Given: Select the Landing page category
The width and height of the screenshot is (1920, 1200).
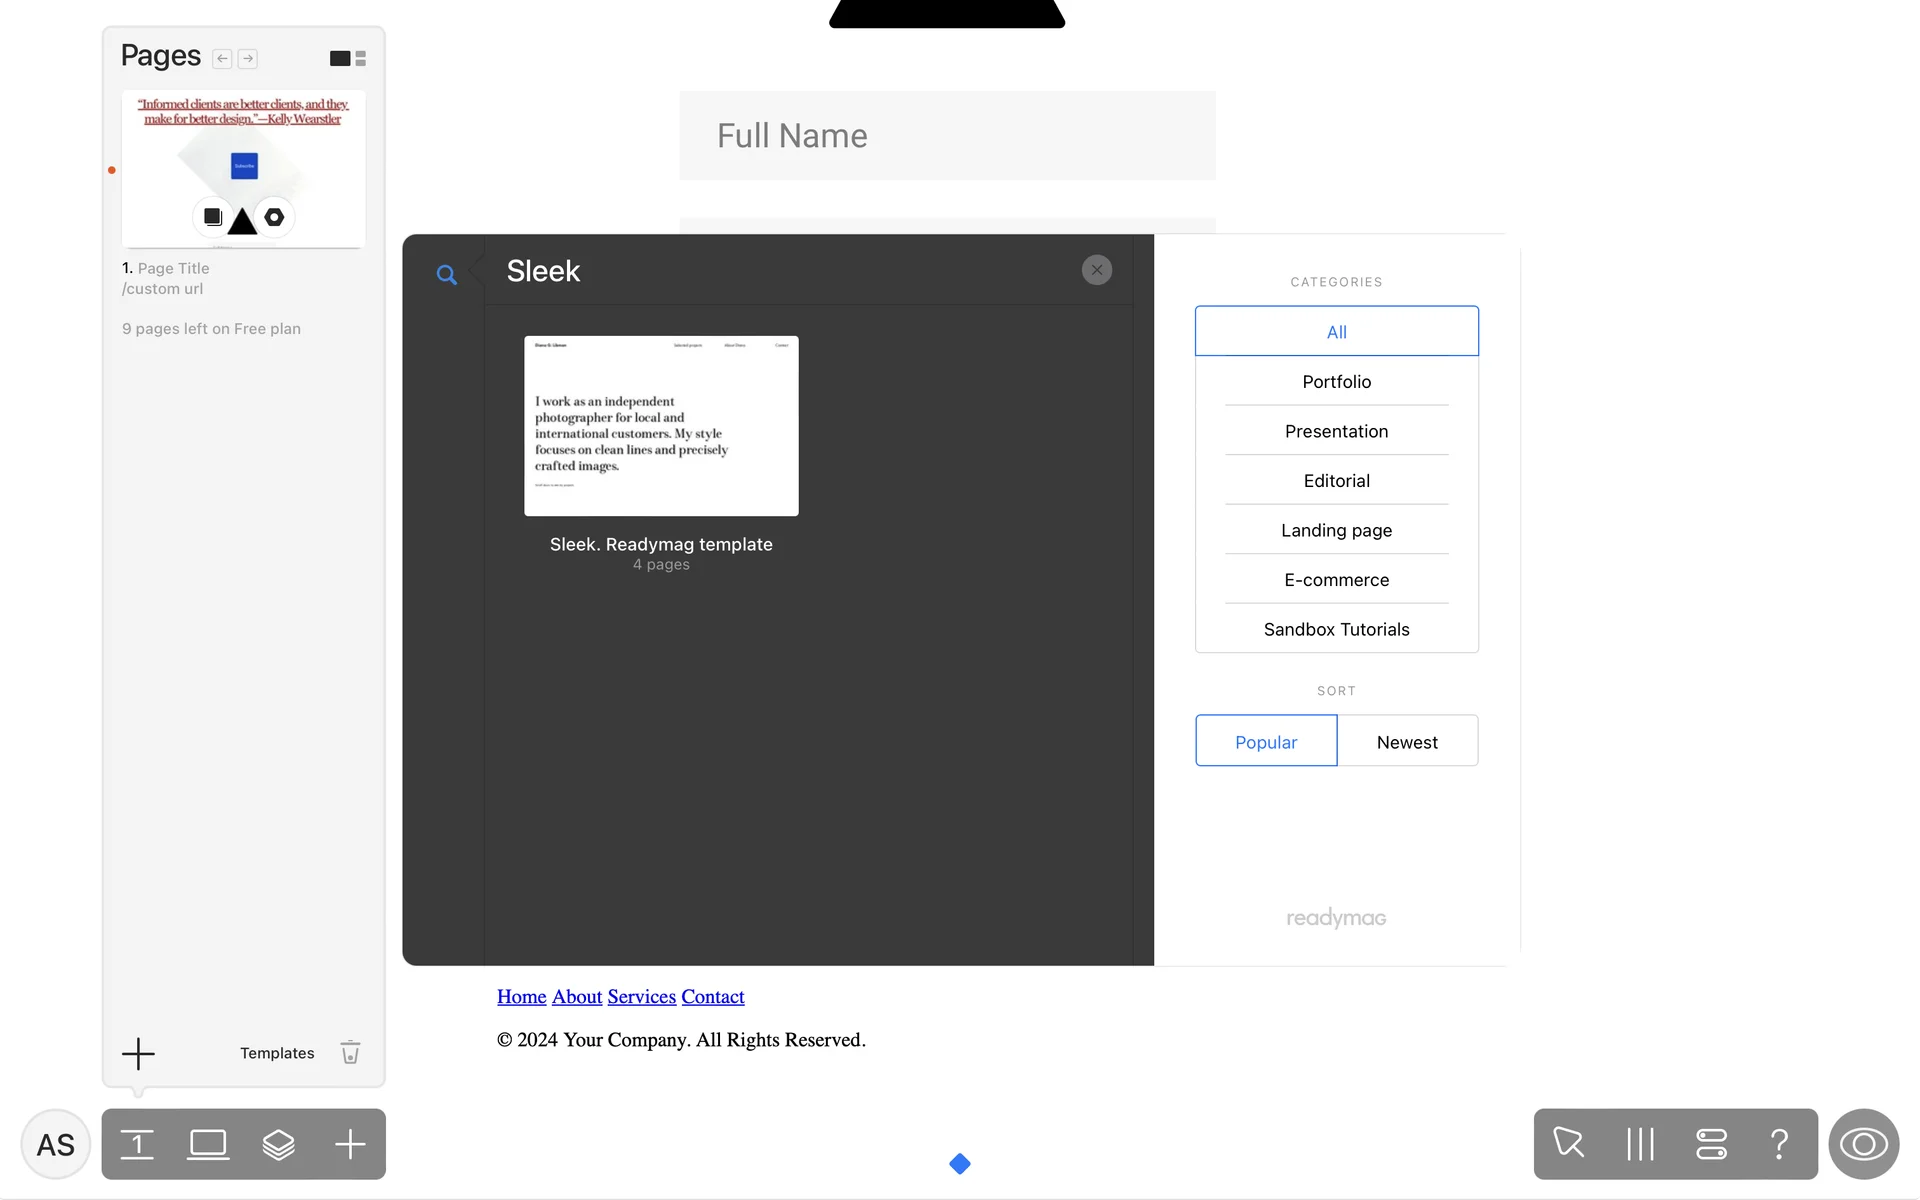Looking at the screenshot, I should 1336,530.
